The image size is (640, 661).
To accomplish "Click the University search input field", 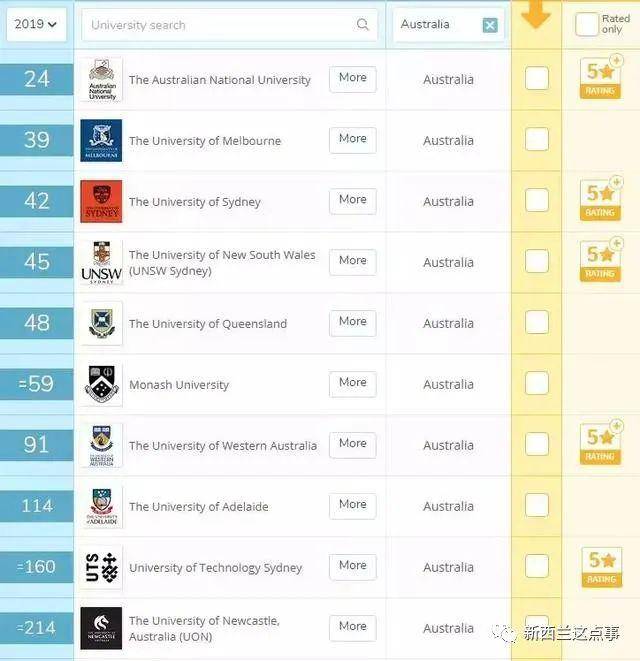I will (x=229, y=25).
